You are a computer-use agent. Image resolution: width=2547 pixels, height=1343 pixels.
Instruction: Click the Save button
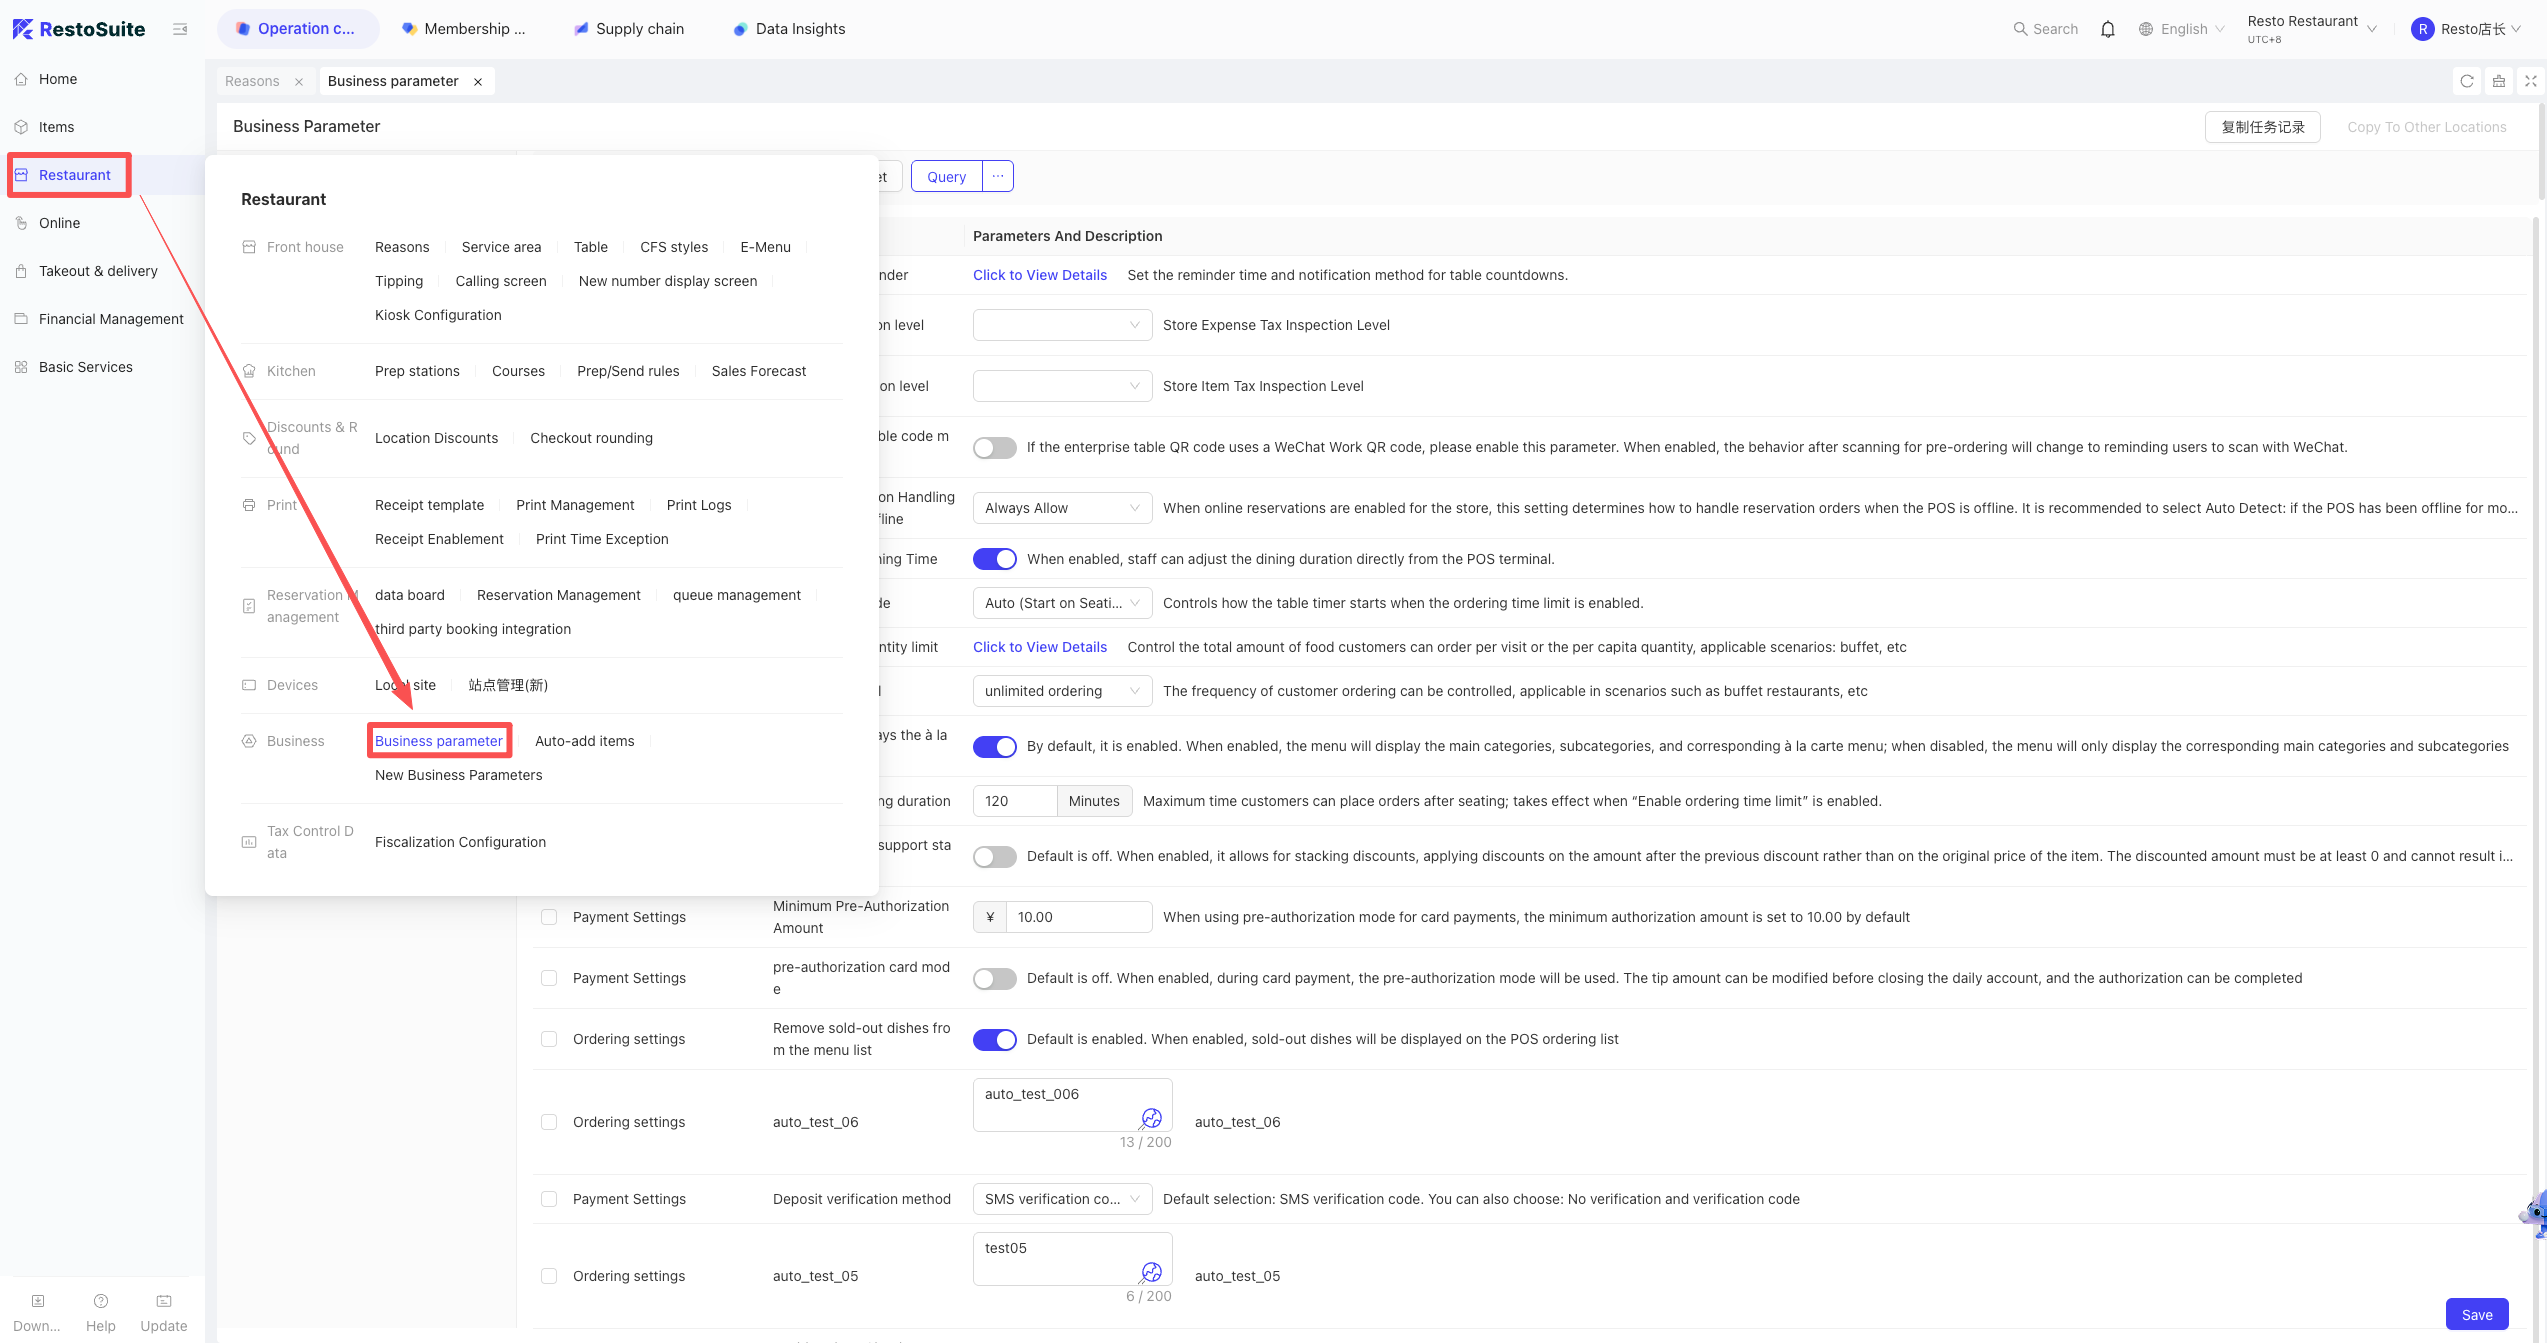[x=2477, y=1315]
